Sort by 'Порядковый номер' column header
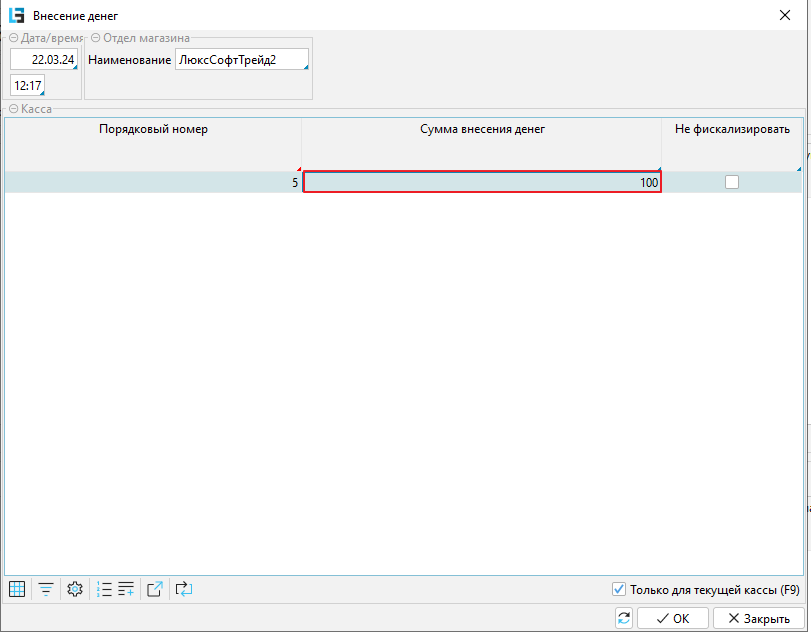Screen dimensions: 811x634 (153, 129)
